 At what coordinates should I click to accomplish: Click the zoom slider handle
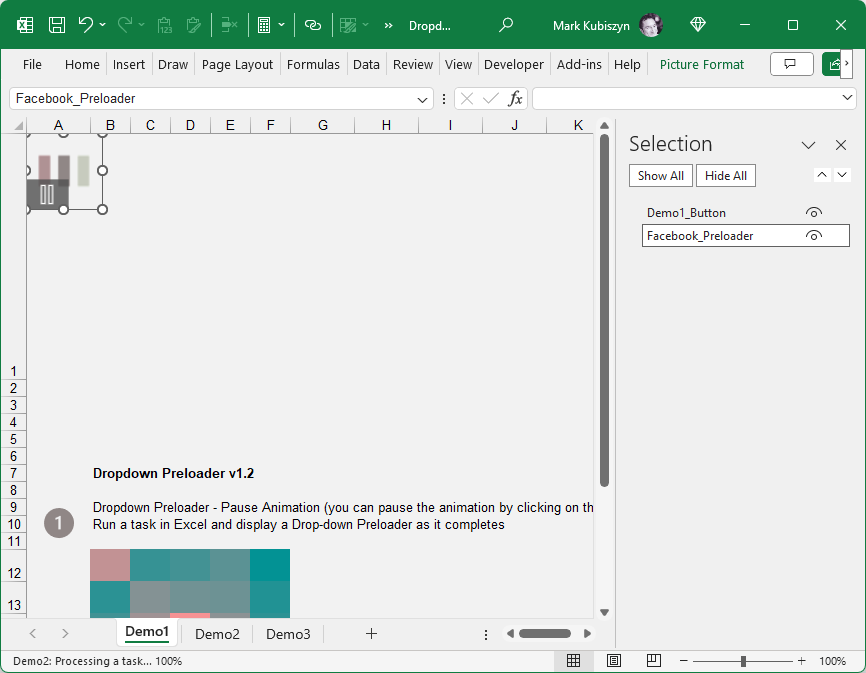pyautogui.click(x=743, y=661)
